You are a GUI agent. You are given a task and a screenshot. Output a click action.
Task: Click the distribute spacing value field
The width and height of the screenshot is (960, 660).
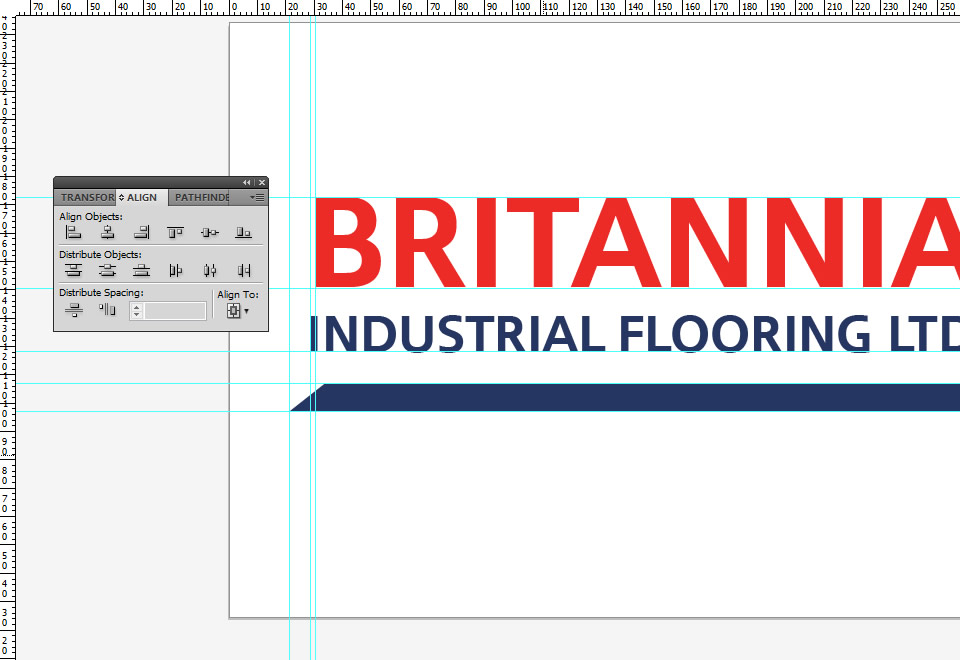pyautogui.click(x=175, y=311)
